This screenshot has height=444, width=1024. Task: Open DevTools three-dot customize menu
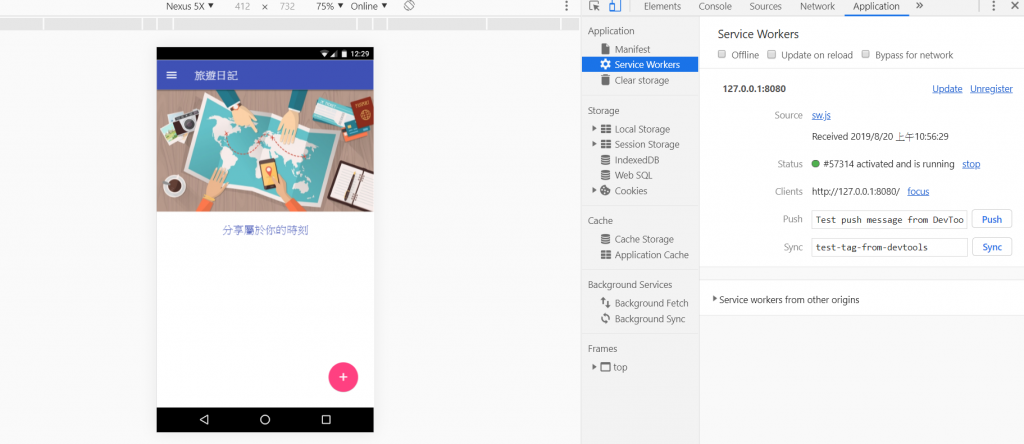pos(994,6)
